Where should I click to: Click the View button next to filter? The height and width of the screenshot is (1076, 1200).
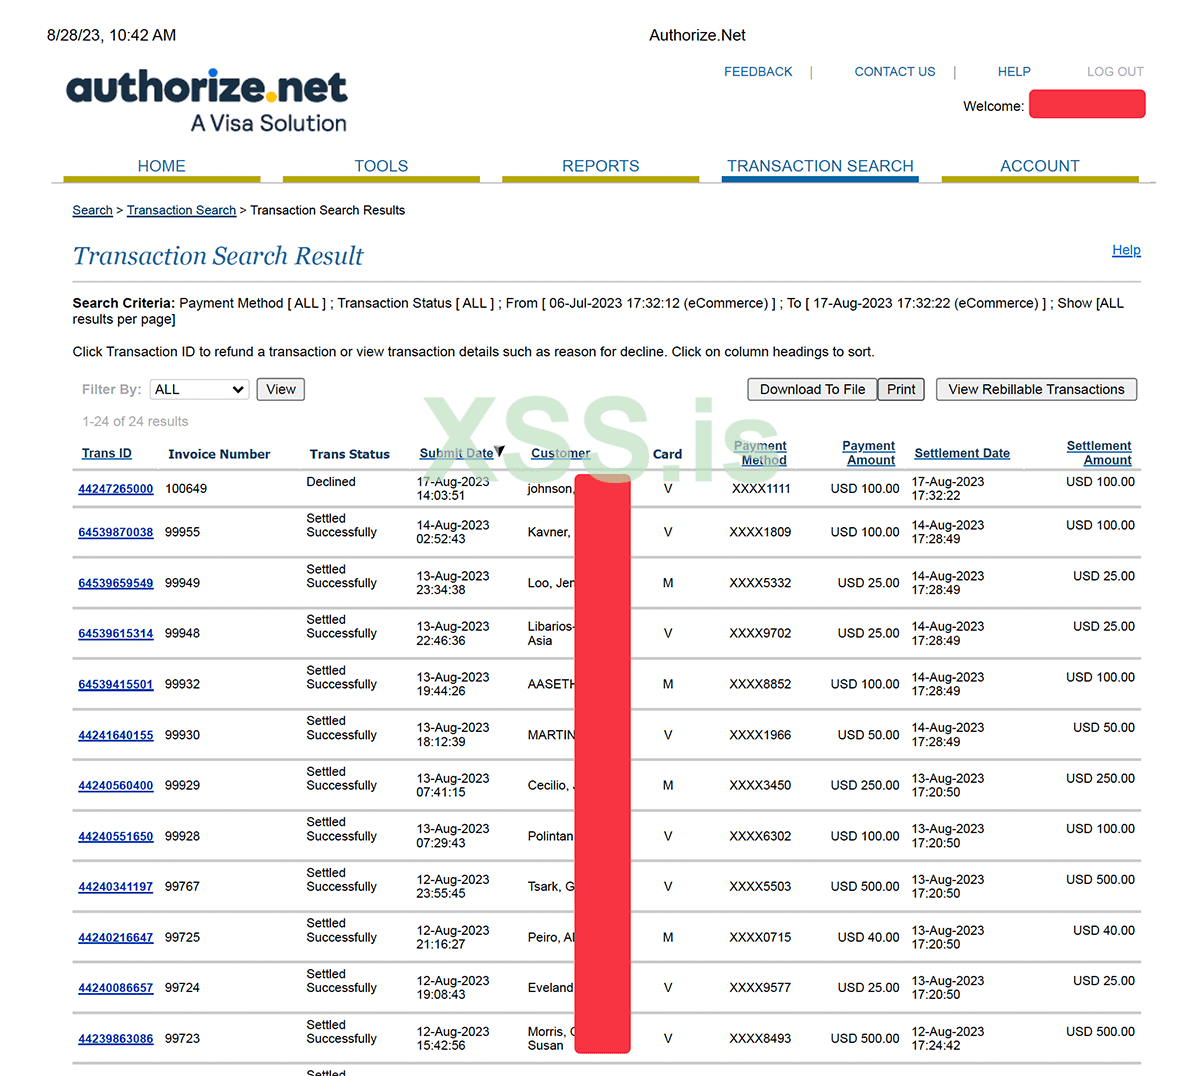(280, 389)
